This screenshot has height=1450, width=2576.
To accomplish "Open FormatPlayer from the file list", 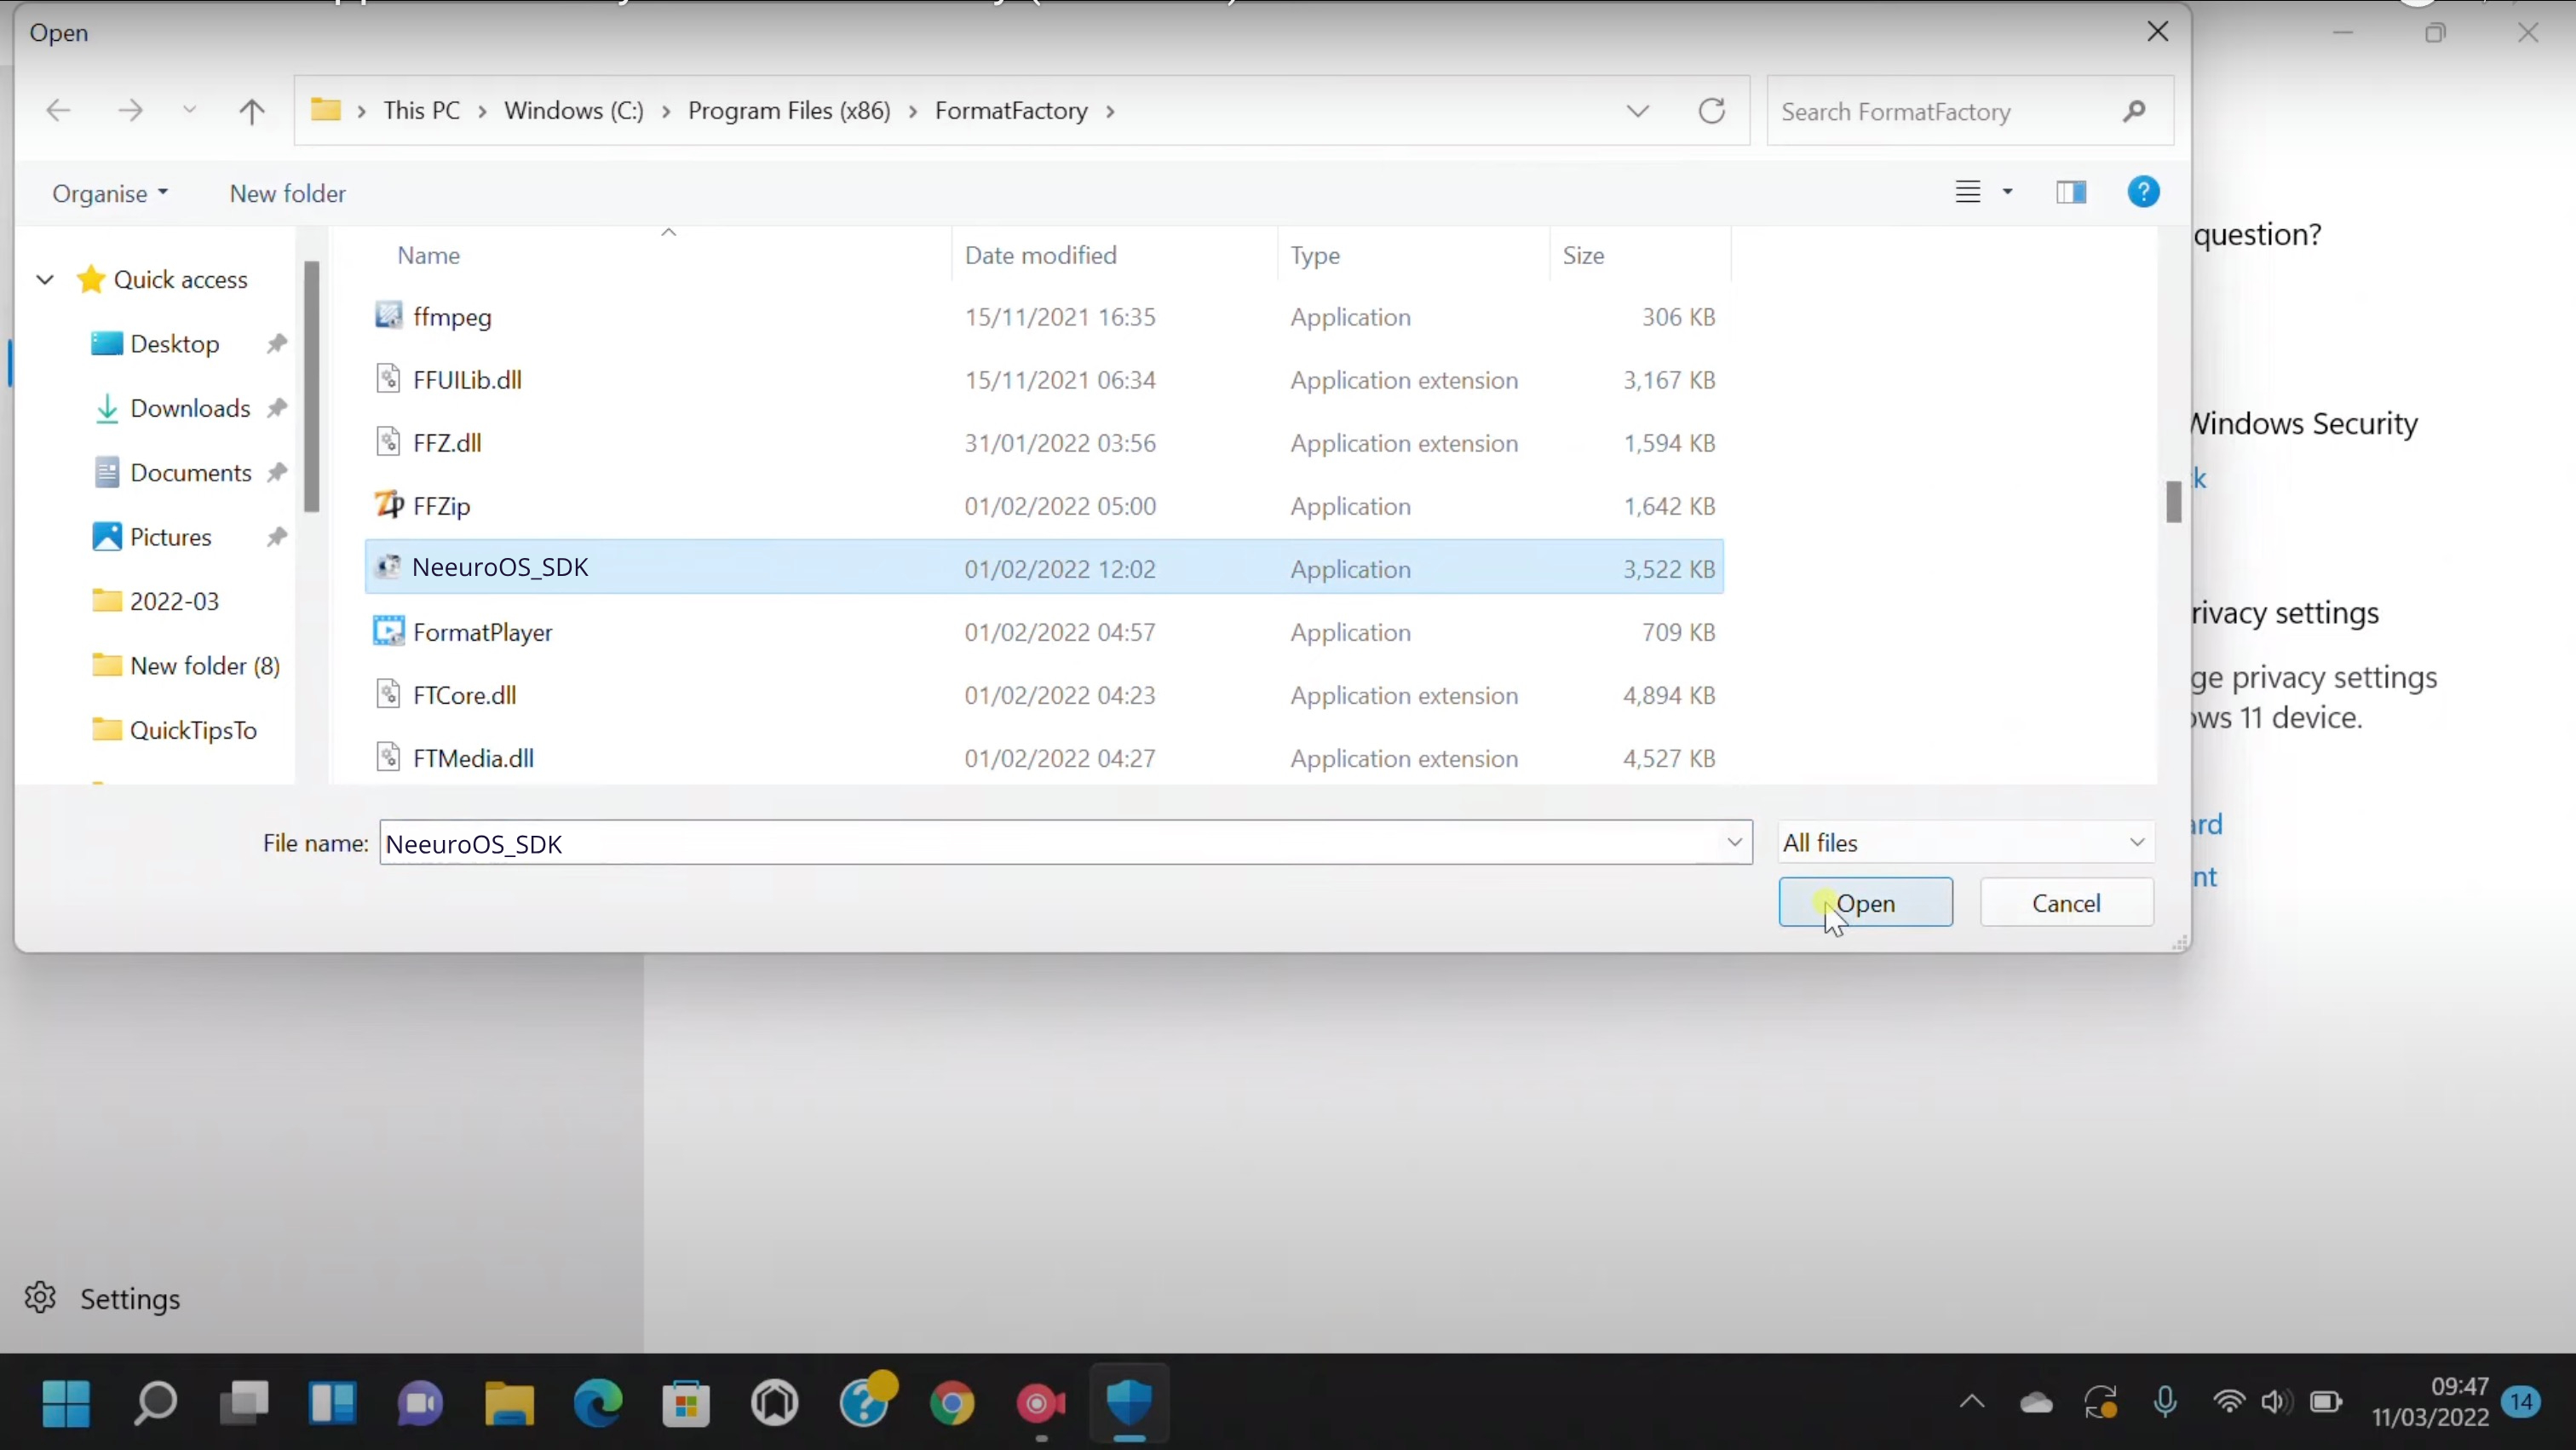I will click(484, 632).
